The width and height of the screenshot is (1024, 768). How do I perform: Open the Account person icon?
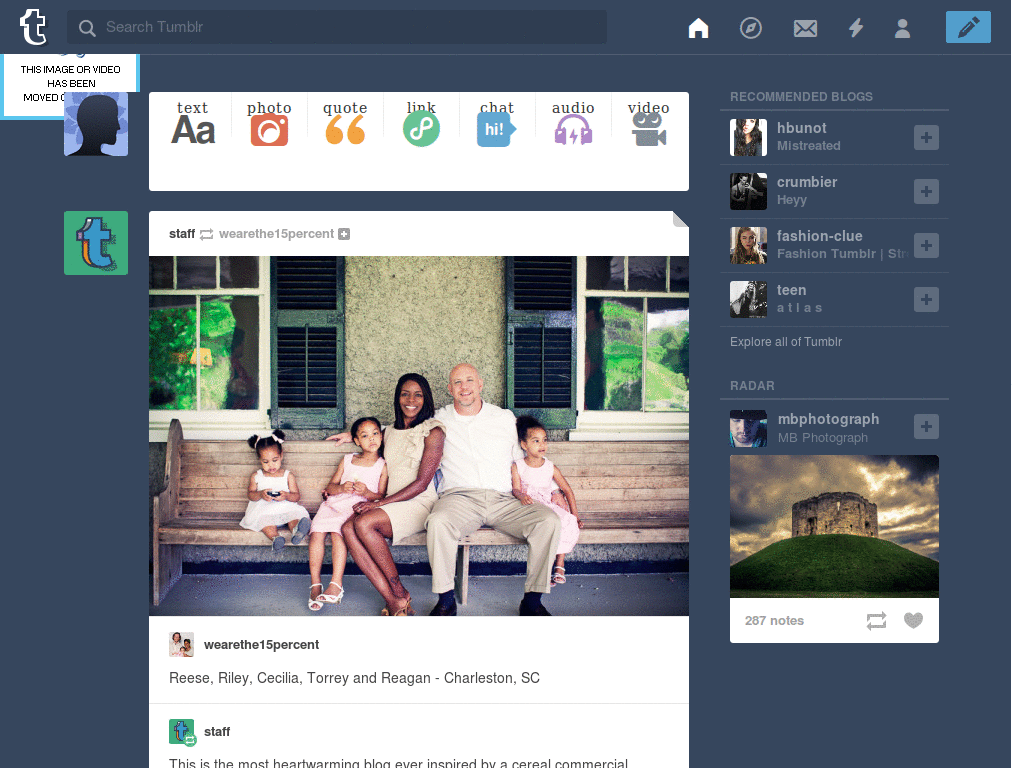point(902,28)
